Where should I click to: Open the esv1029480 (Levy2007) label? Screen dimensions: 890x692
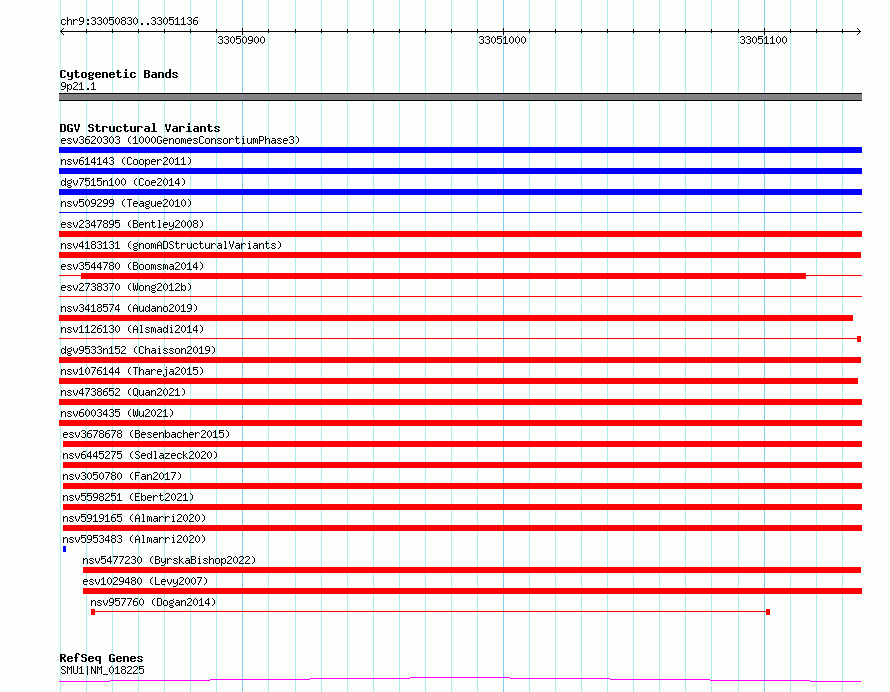coord(145,581)
